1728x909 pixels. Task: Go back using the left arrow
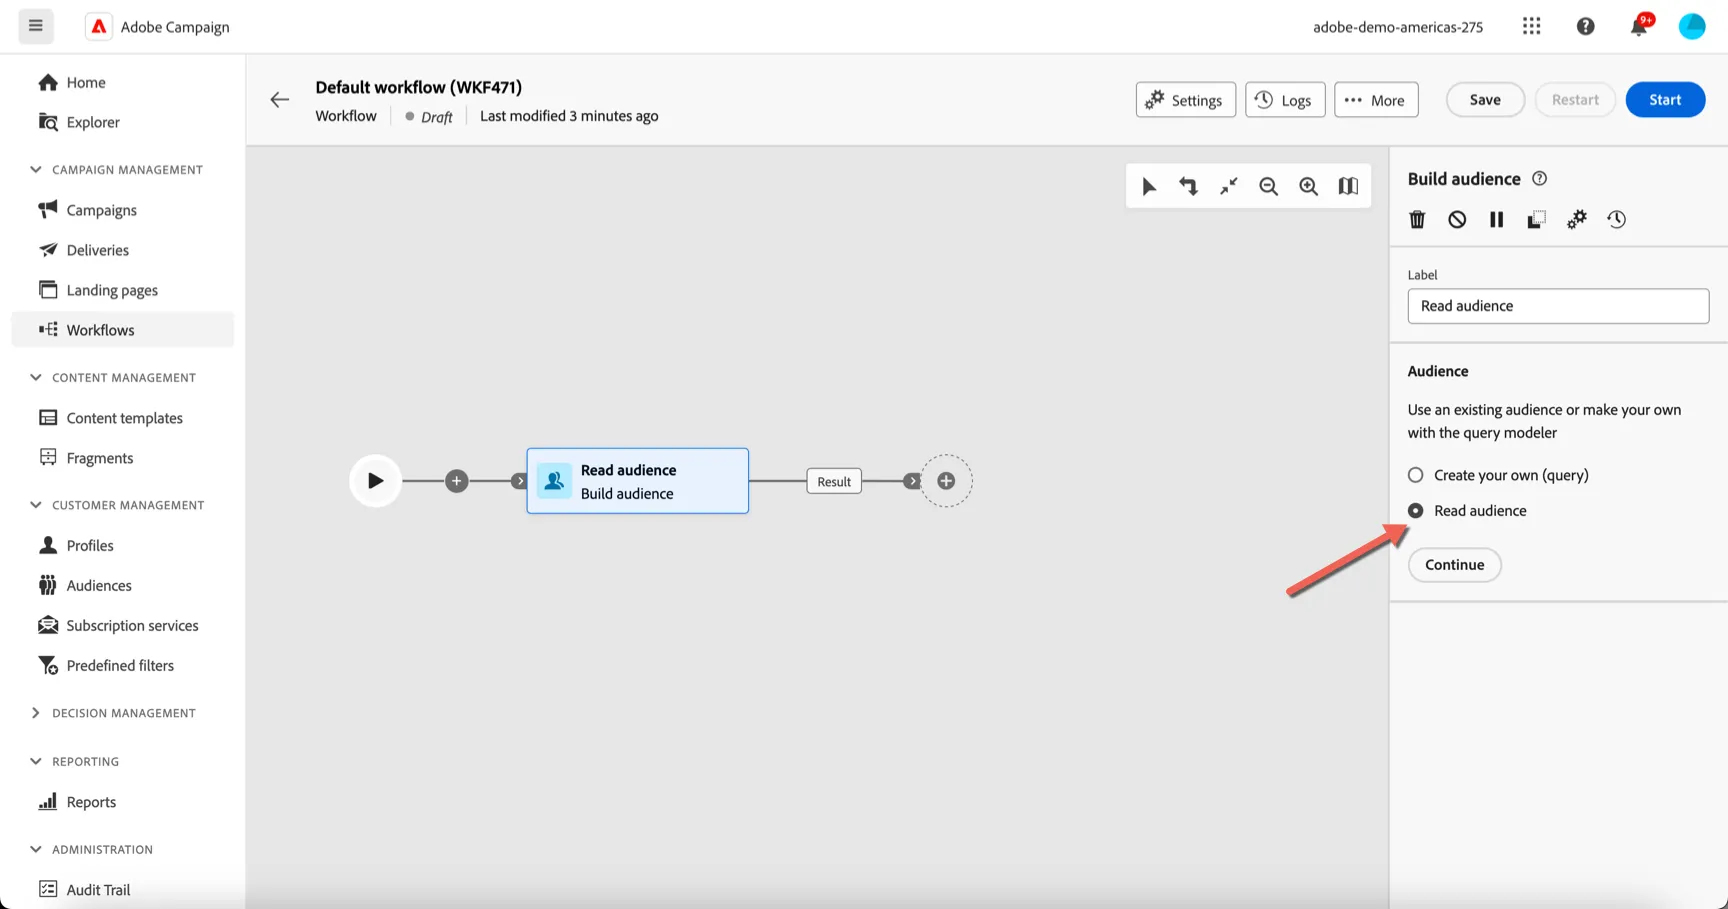click(x=280, y=99)
